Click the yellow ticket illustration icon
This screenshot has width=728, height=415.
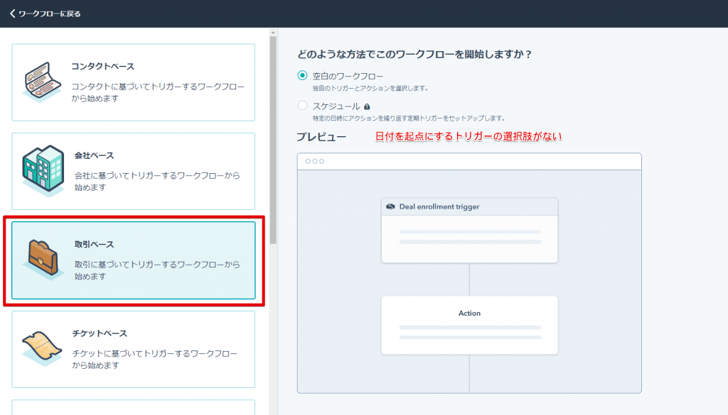click(42, 347)
